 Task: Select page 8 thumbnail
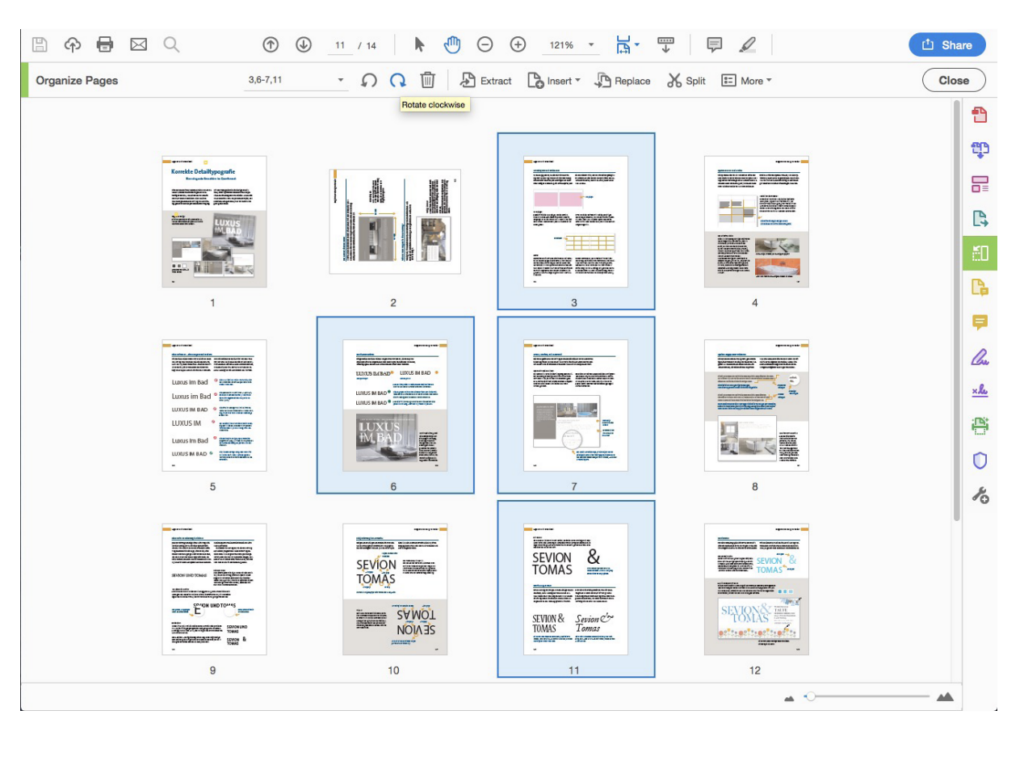[755, 405]
